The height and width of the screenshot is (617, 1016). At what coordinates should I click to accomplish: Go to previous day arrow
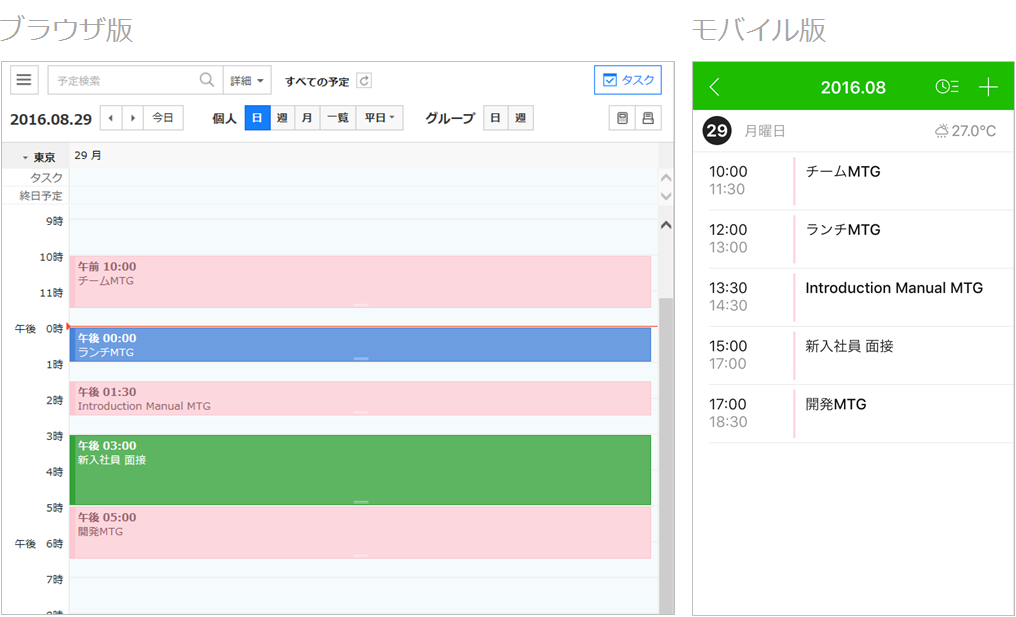point(111,118)
